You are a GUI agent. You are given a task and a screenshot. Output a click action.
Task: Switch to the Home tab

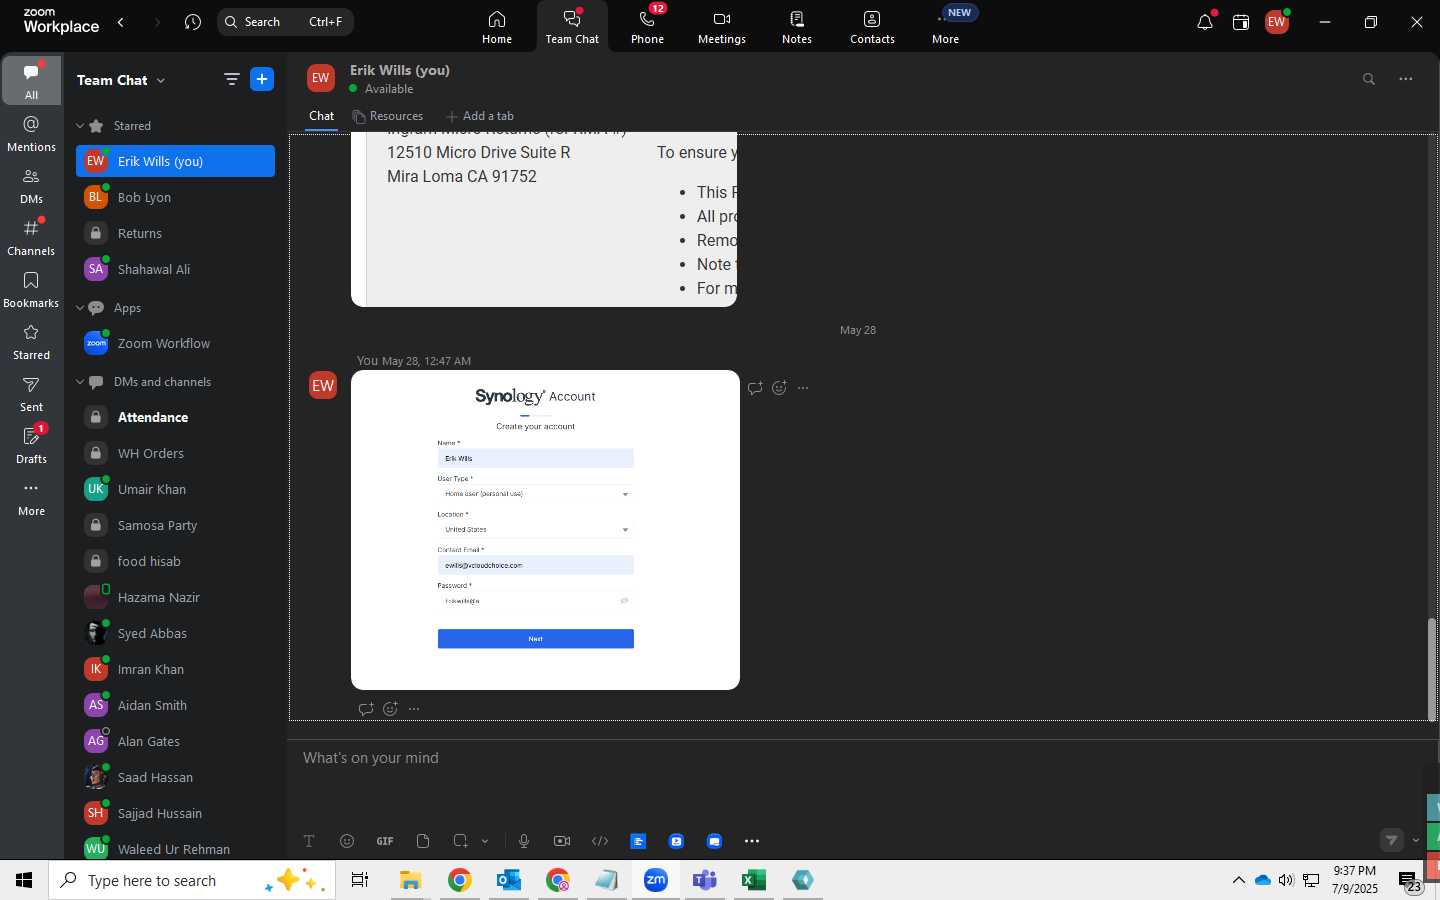pos(497,27)
